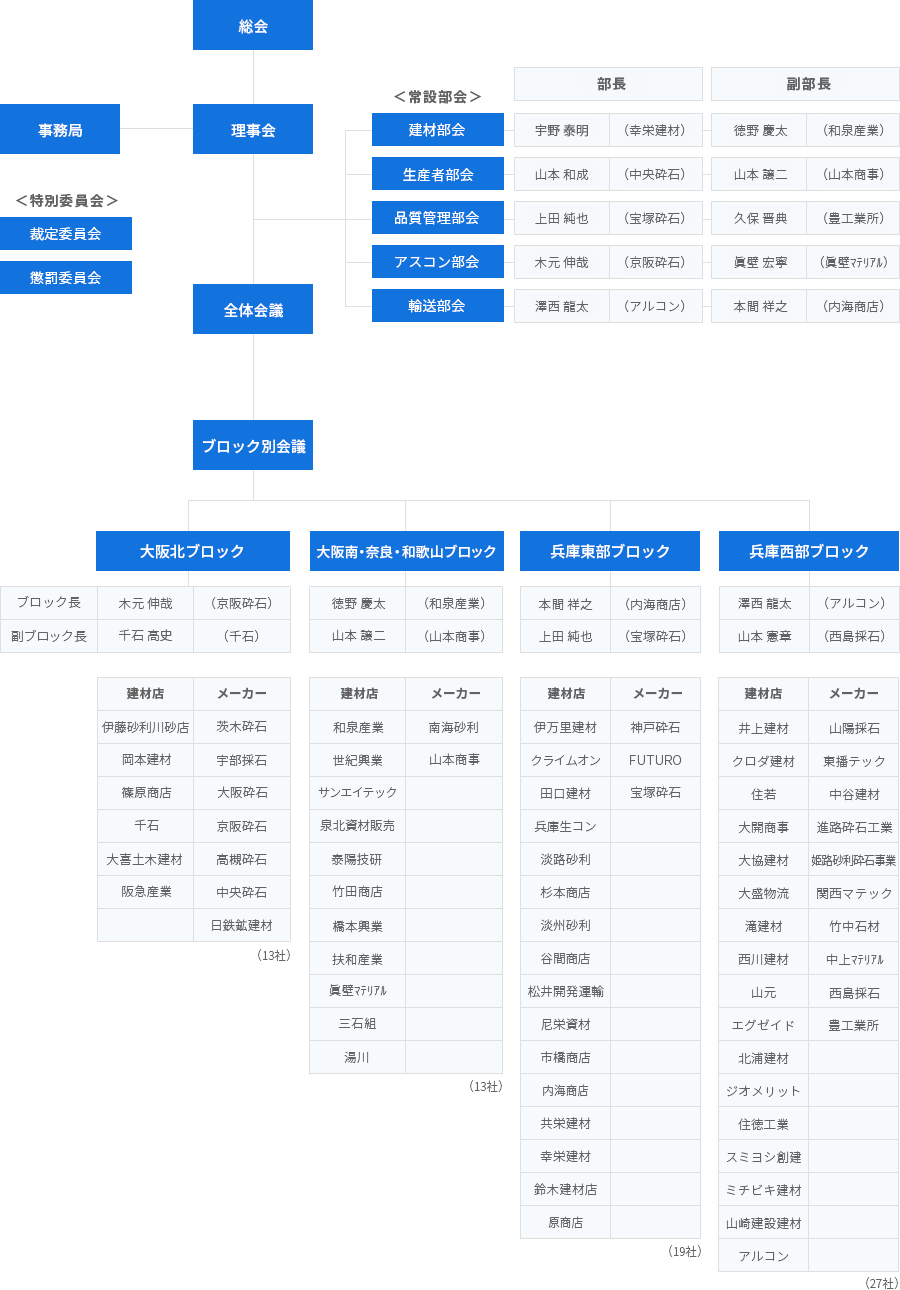Click the 泰陽技研 cell
Screen dimensions: 900x1290
[358, 859]
